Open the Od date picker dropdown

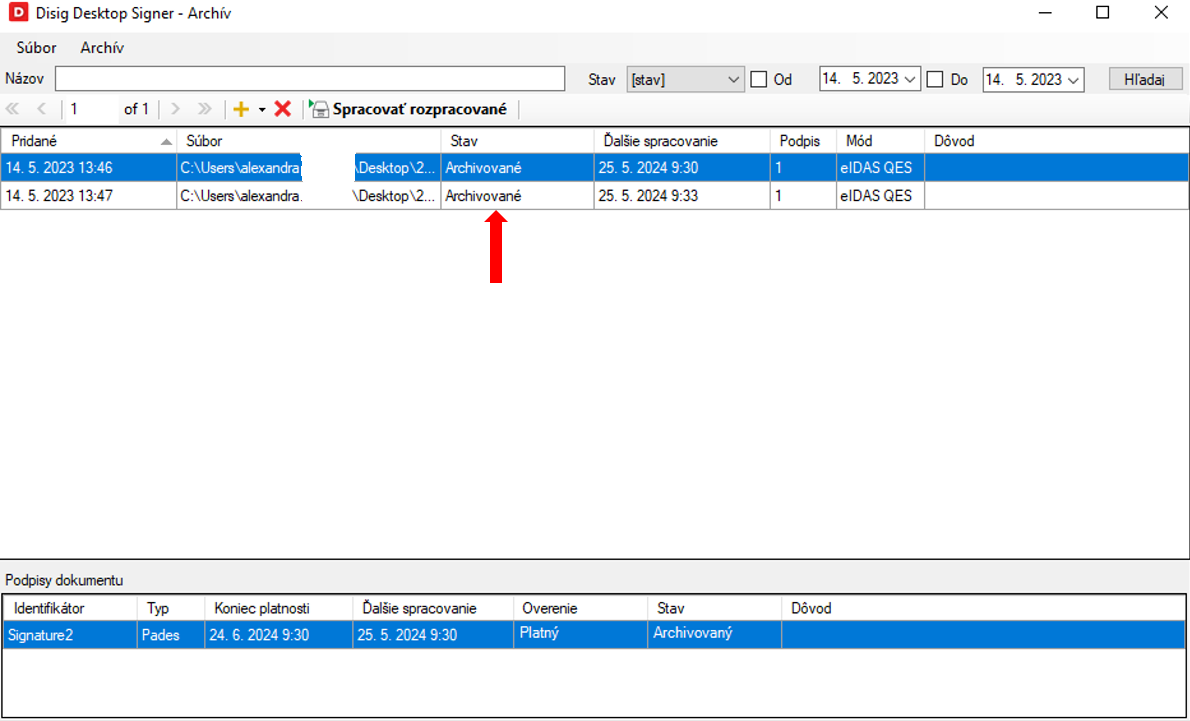[910, 79]
